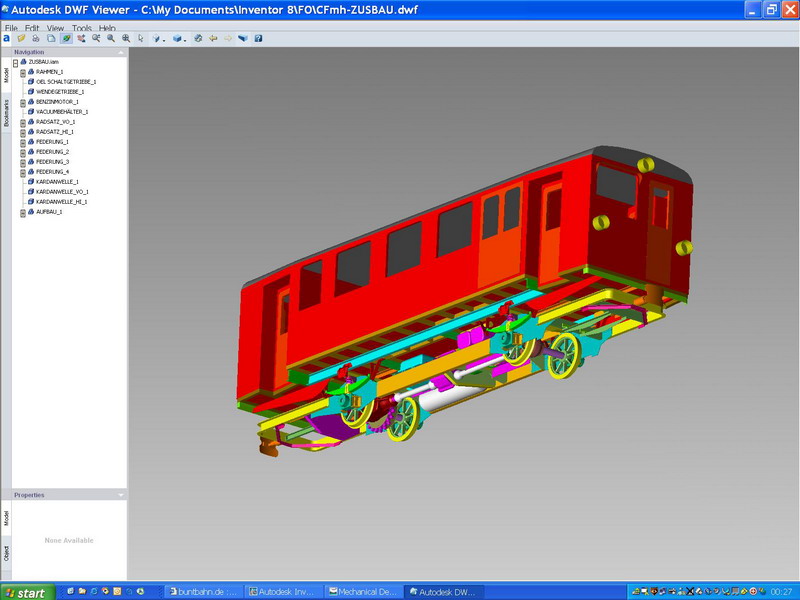Click the assembly icon beside FEDERUNG_4

[31, 172]
